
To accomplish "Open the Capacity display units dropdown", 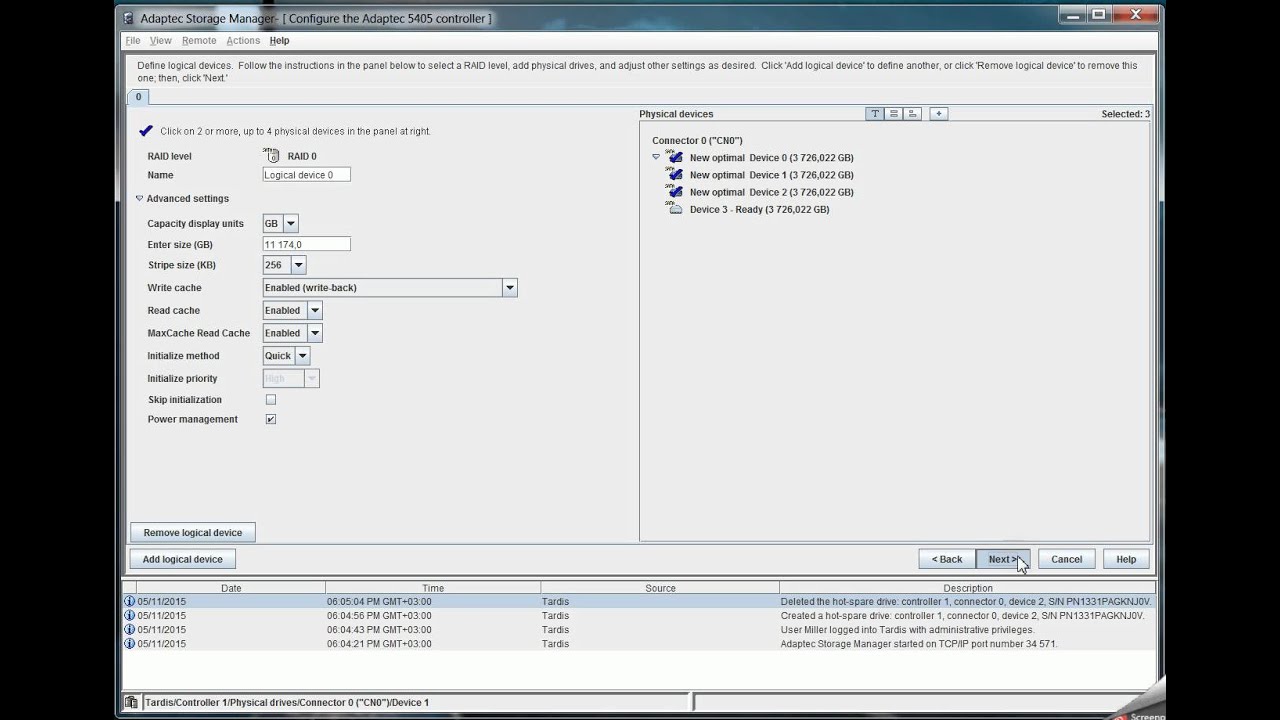I will tap(290, 224).
